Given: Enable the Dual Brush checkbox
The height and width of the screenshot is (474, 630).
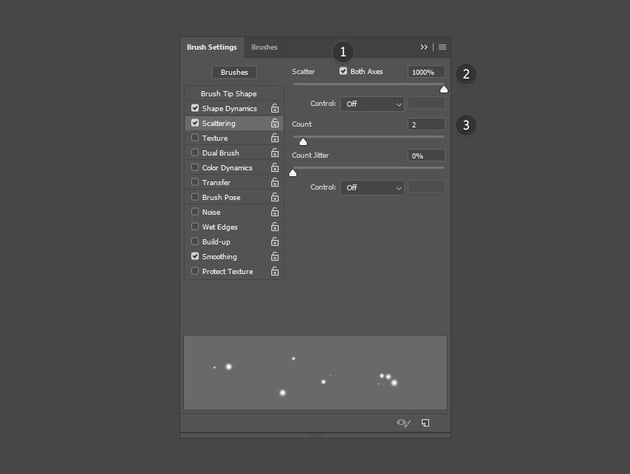Looking at the screenshot, I should (x=195, y=152).
